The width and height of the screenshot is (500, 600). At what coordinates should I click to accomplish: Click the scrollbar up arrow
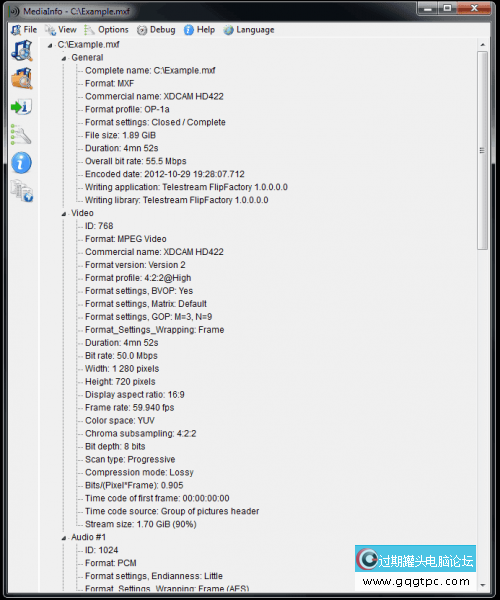(482, 45)
